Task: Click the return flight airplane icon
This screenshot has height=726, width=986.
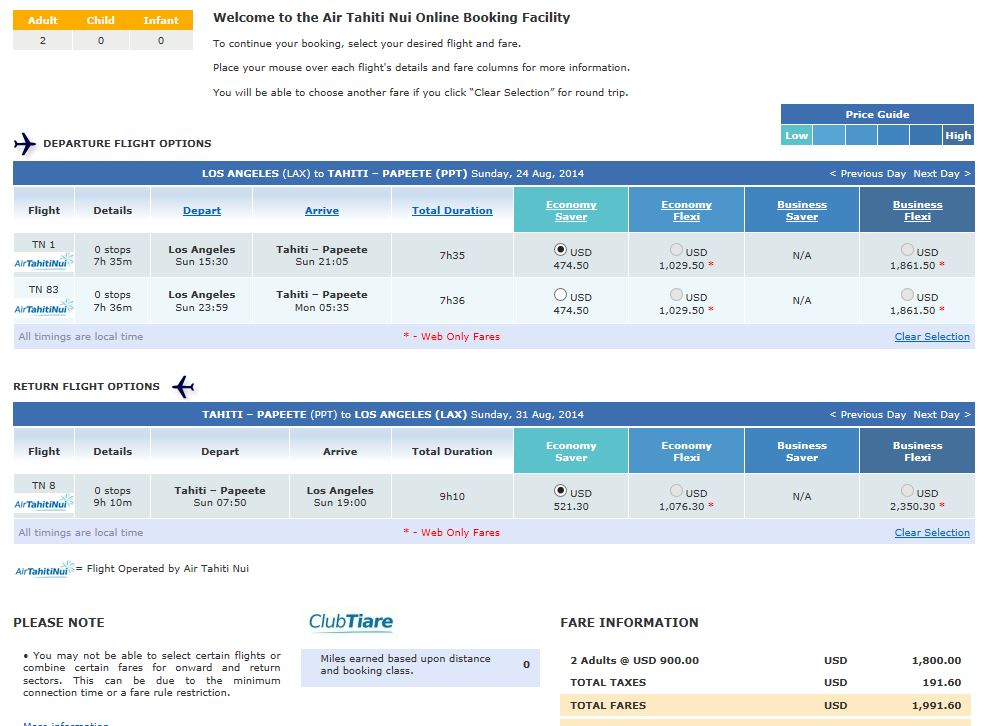Action: click(x=183, y=387)
